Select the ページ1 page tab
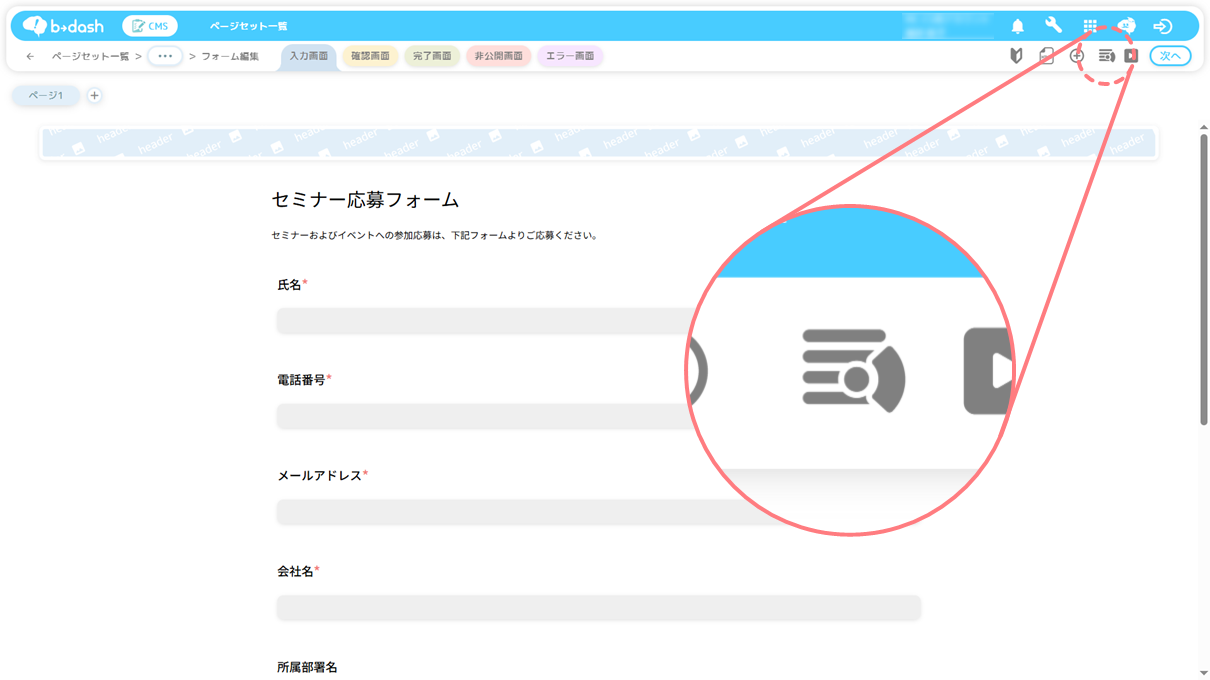The image size is (1210, 680). (x=45, y=96)
